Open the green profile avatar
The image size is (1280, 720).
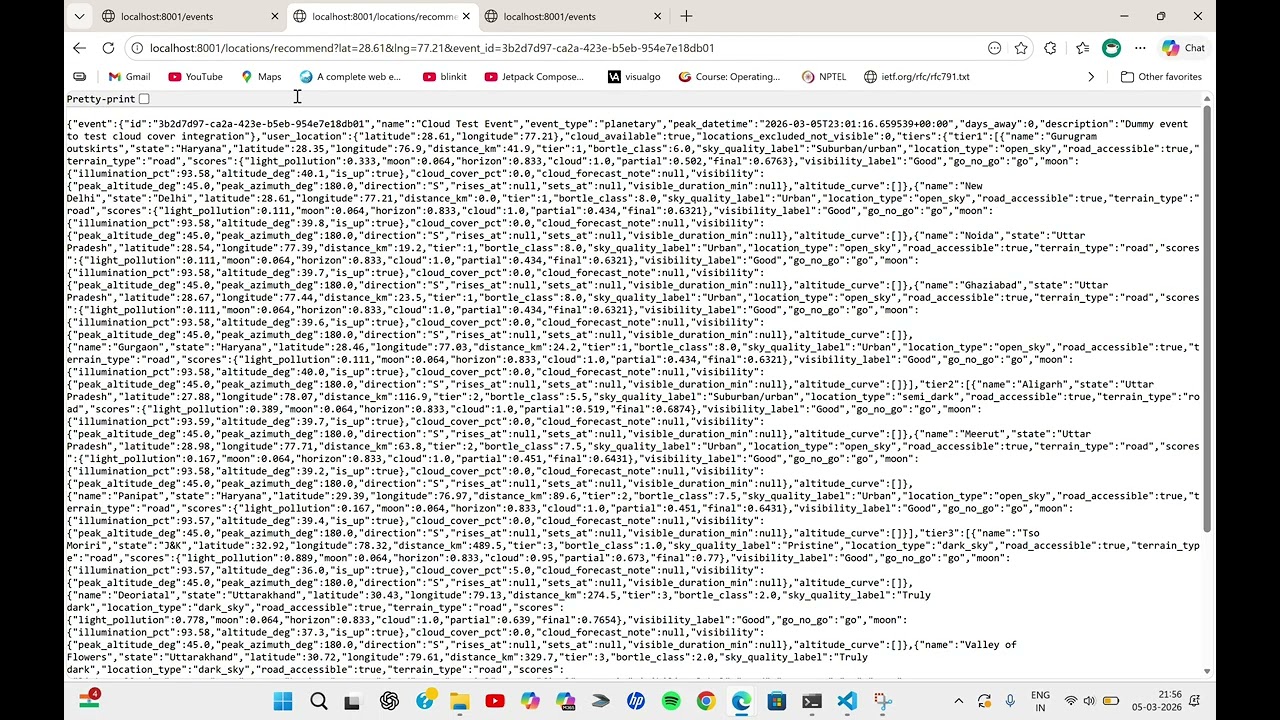(x=1111, y=48)
